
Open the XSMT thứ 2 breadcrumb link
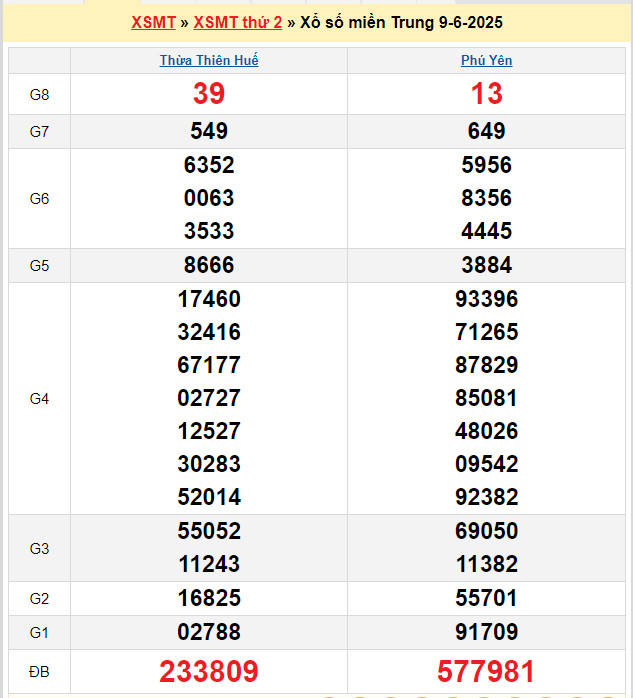[x=238, y=22]
